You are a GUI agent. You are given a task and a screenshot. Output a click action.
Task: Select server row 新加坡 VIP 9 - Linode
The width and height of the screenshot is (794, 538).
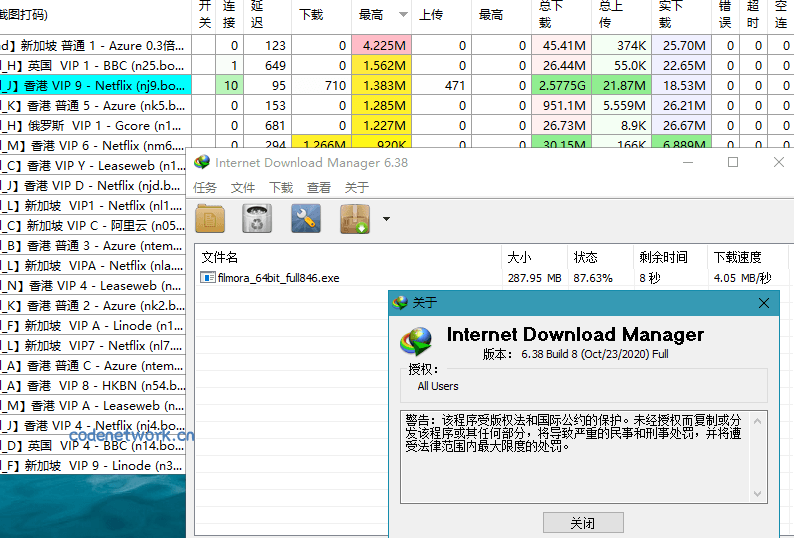pyautogui.click(x=93, y=466)
